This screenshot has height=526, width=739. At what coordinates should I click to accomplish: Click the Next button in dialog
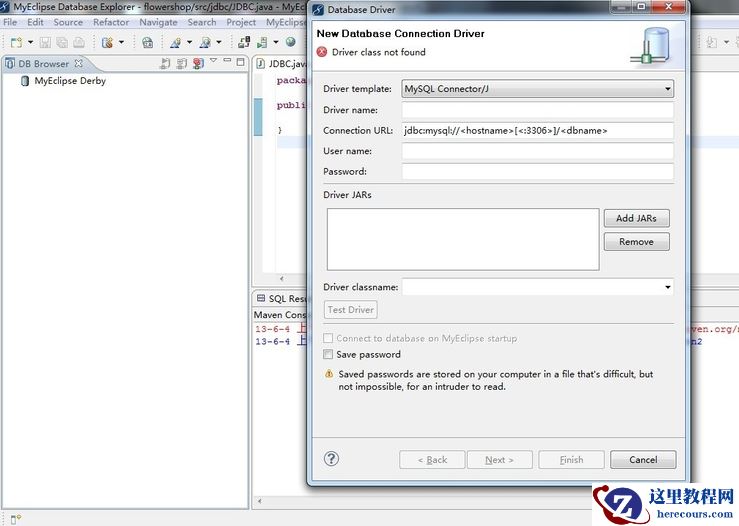click(x=500, y=460)
